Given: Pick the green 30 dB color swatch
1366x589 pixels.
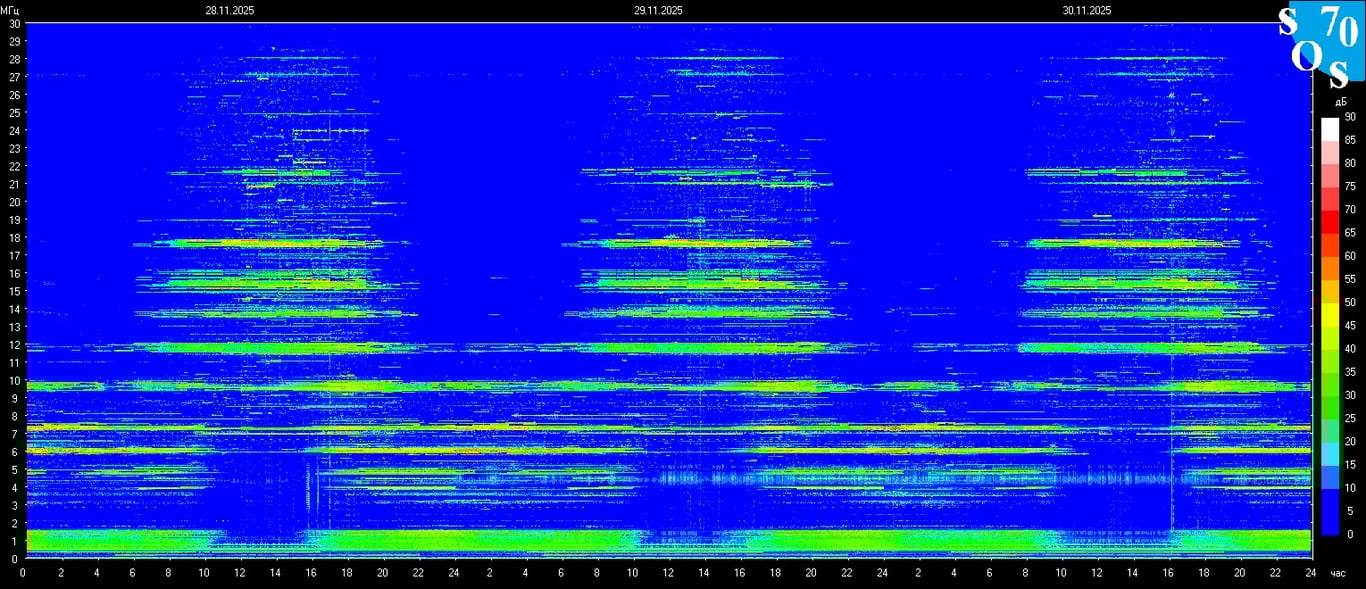Looking at the screenshot, I should [1330, 395].
